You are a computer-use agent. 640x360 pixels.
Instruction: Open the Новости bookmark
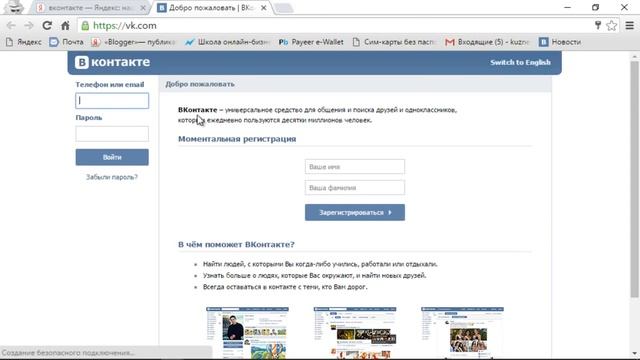[560, 42]
